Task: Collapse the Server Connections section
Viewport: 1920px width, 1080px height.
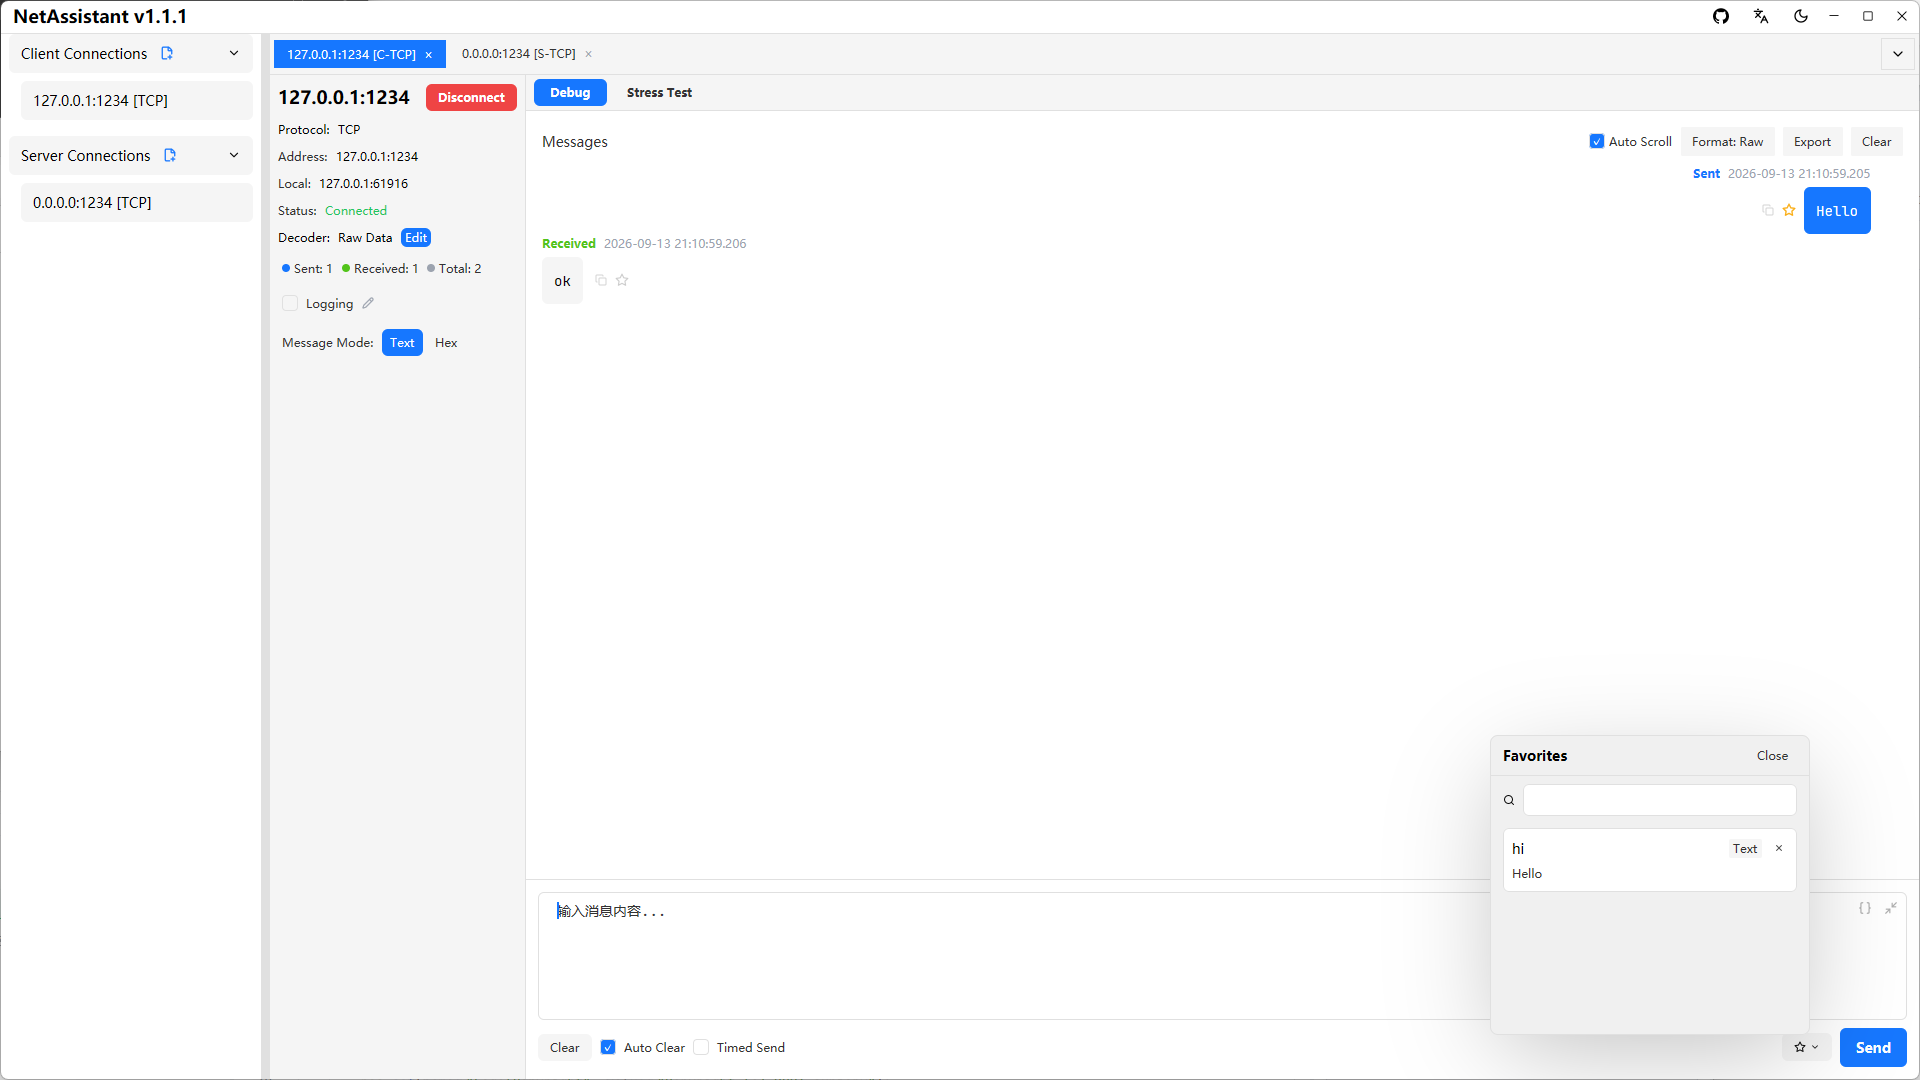Action: click(234, 155)
